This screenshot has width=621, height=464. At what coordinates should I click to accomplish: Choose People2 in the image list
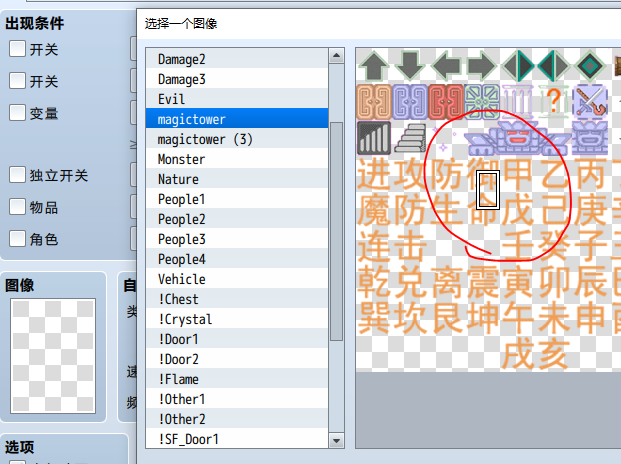(237, 219)
